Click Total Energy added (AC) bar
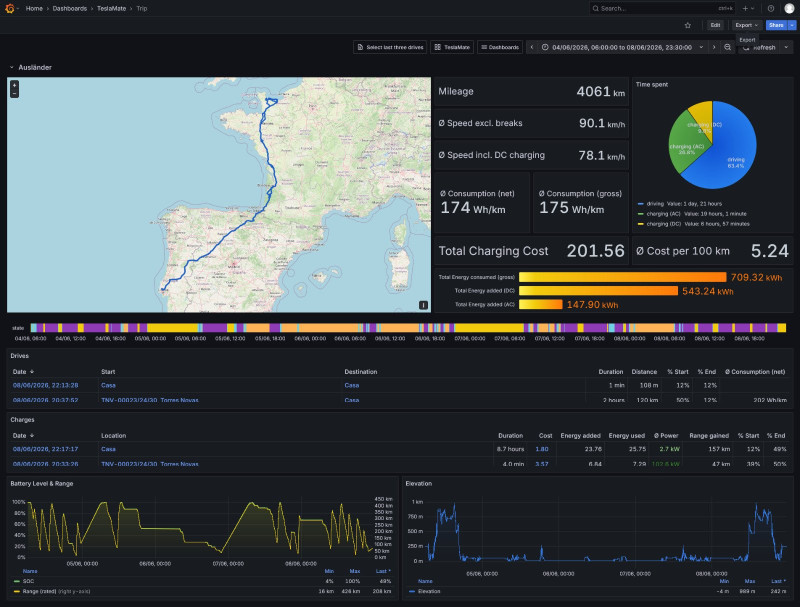This screenshot has width=800, height=607. click(x=540, y=305)
